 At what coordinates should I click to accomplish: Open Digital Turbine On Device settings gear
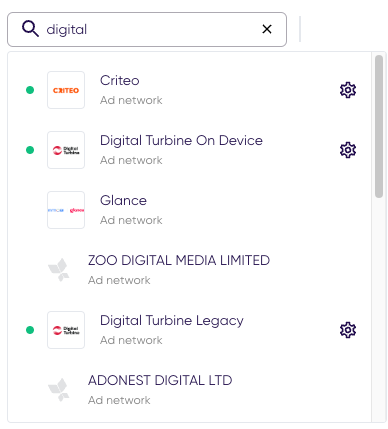[348, 150]
